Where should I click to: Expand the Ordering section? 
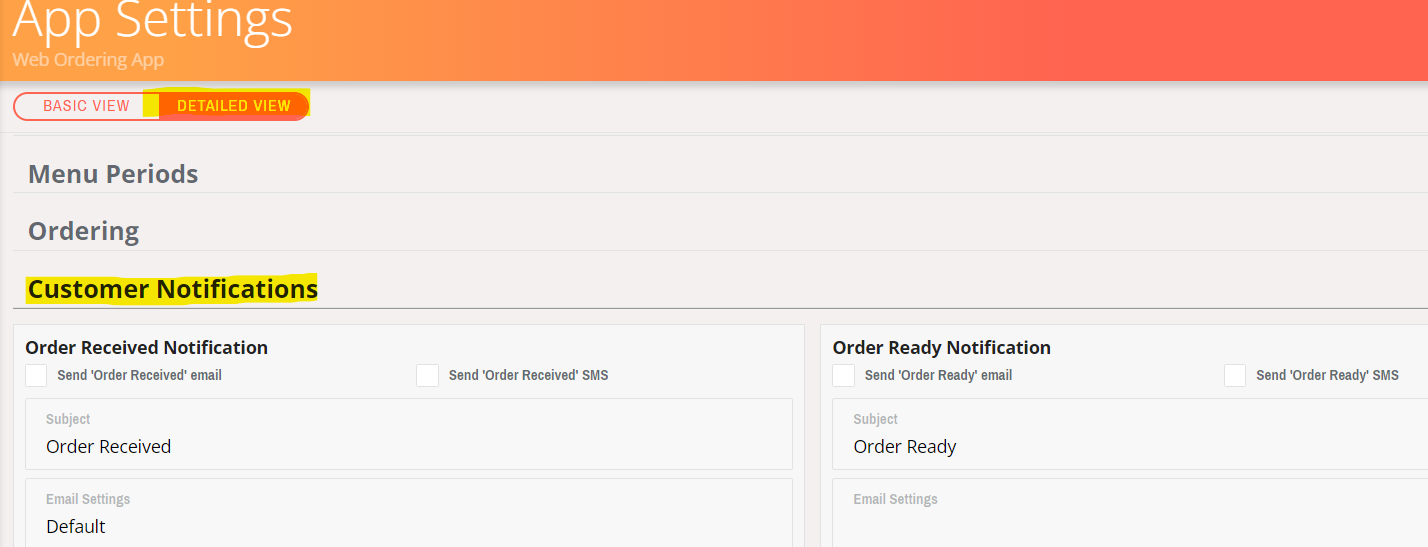84,231
